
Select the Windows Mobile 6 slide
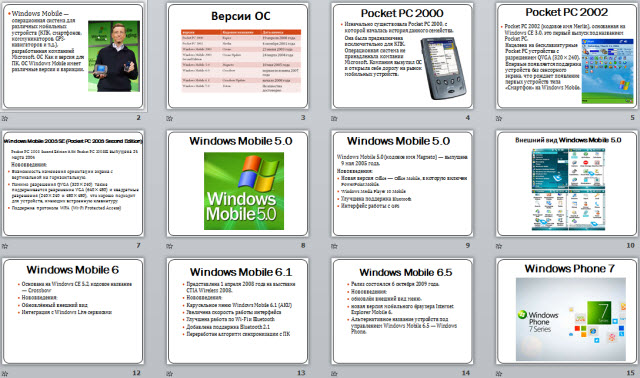[73, 311]
